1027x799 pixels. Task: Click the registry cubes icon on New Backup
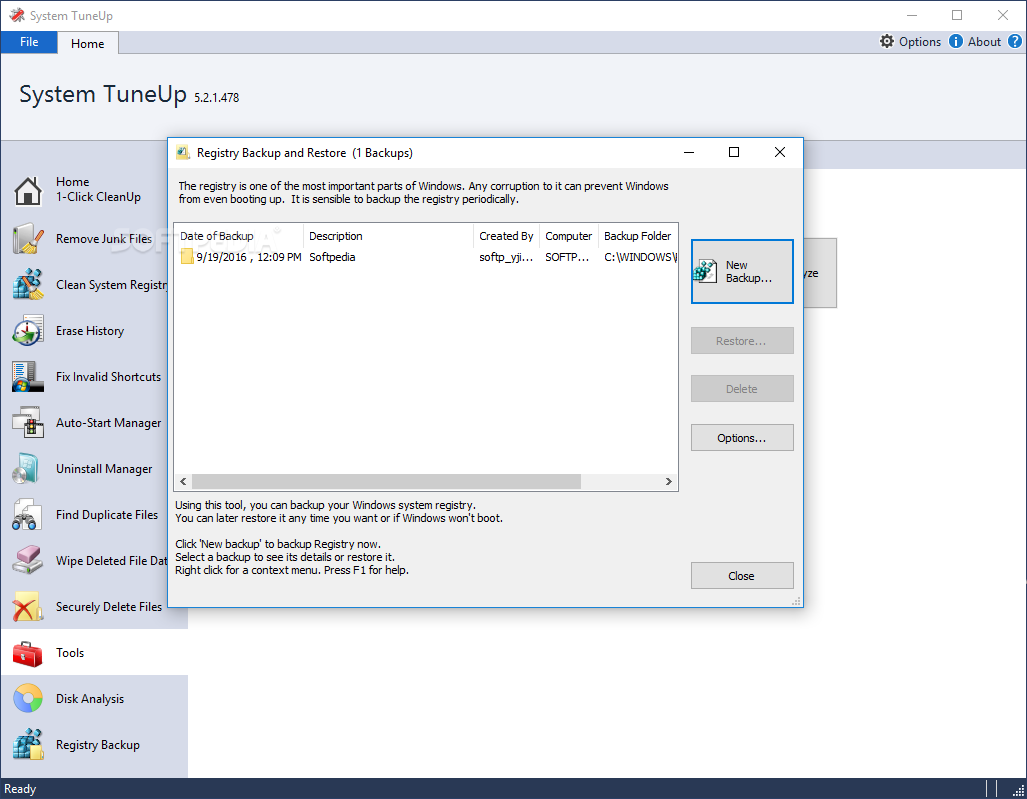[705, 271]
